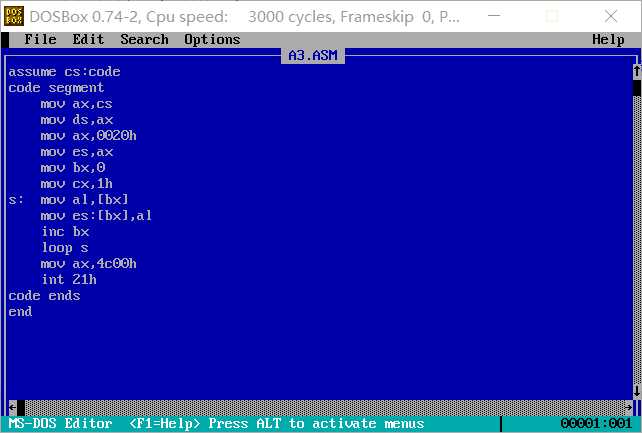This screenshot has width=642, height=433.
Task: Close the DOSBox window
Action: (x=611, y=16)
